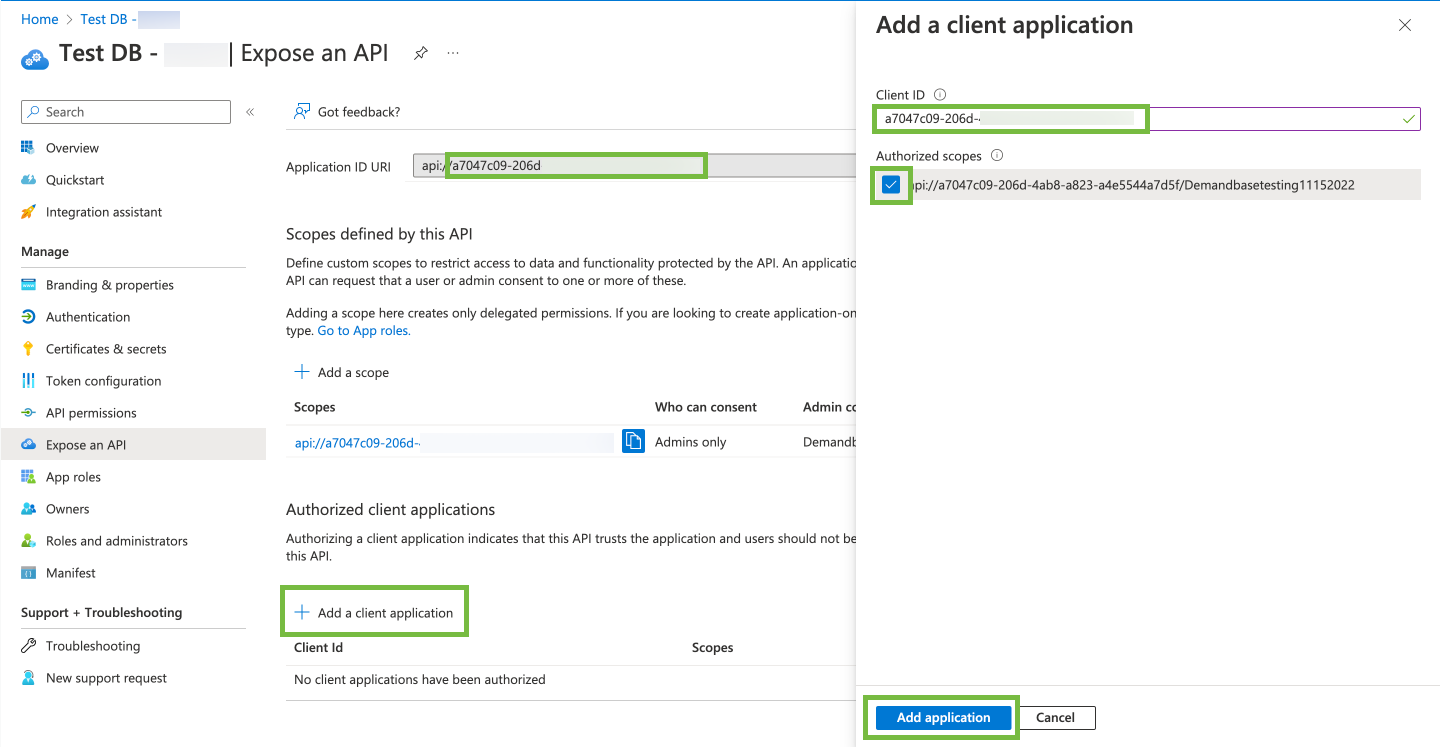Click the Expose an API cloud icon
This screenshot has height=747, width=1440.
coord(28,445)
